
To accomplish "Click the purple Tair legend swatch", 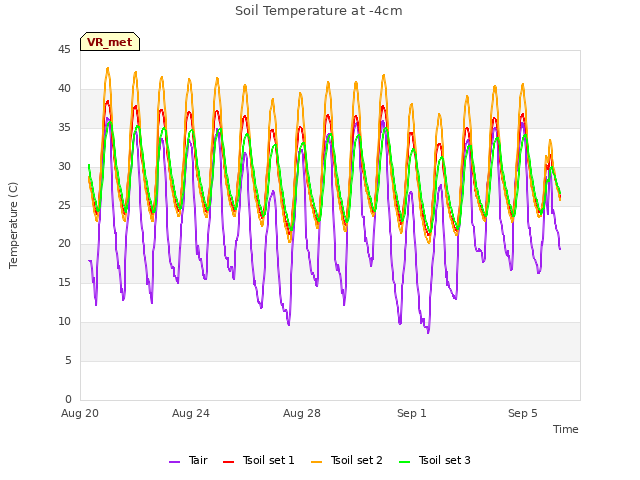I will point(174,462).
